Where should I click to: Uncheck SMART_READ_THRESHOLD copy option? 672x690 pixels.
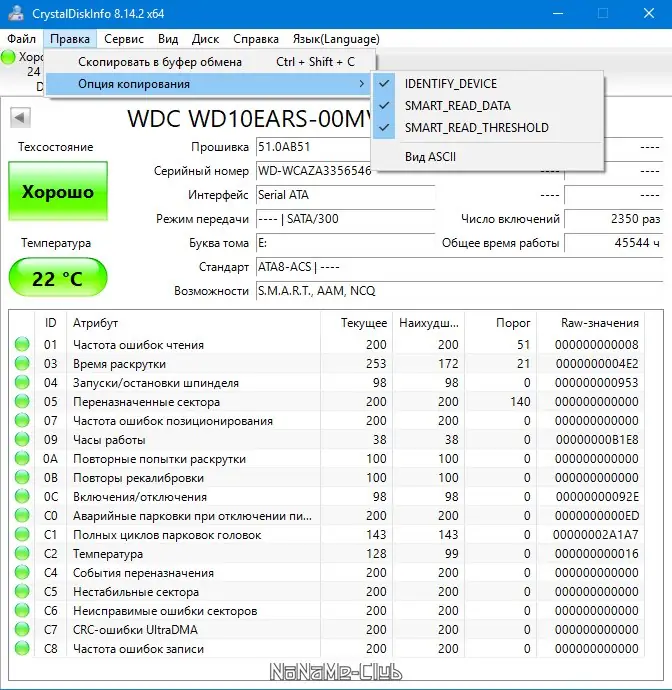(488, 128)
